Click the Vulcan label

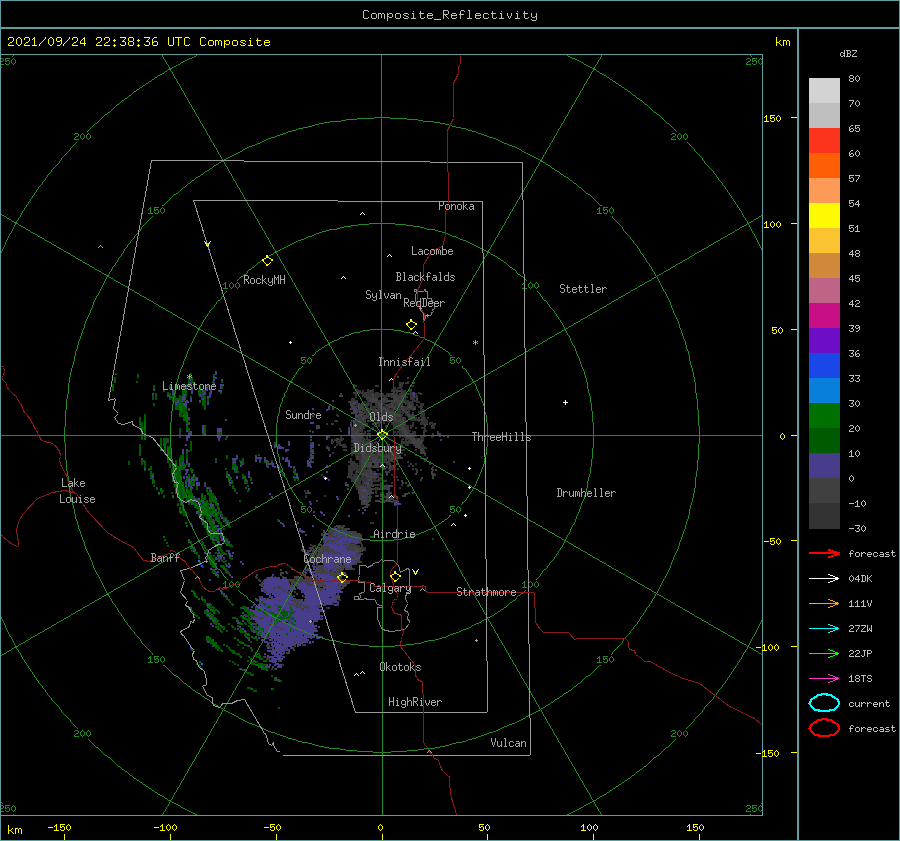(x=508, y=743)
